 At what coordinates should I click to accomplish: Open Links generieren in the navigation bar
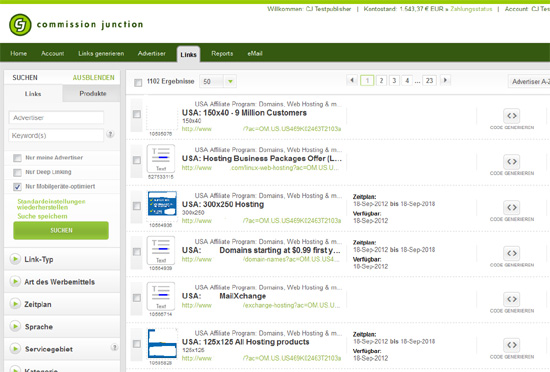101,53
